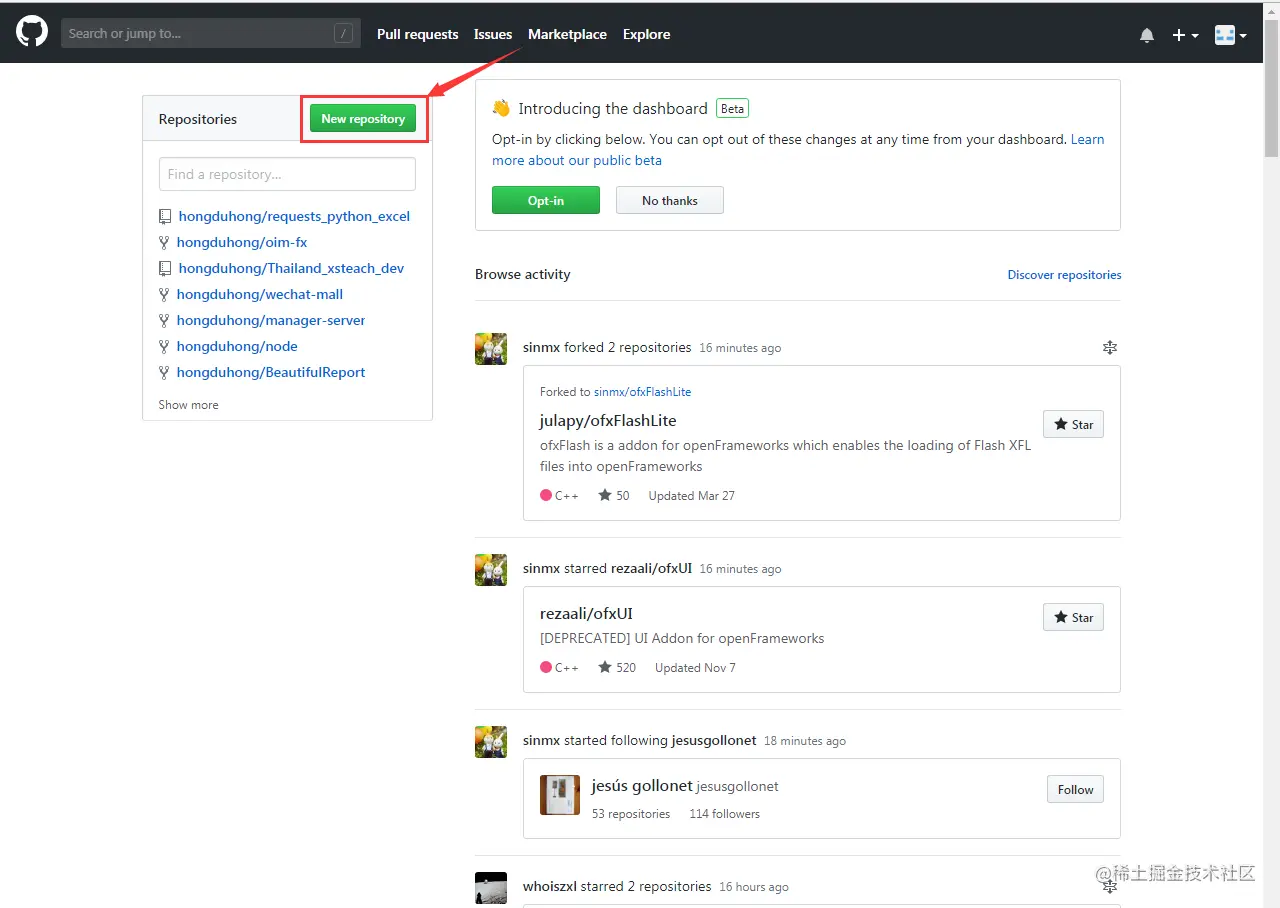The image size is (1280, 908).
Task: Click the 114 followers text
Action: [725, 814]
